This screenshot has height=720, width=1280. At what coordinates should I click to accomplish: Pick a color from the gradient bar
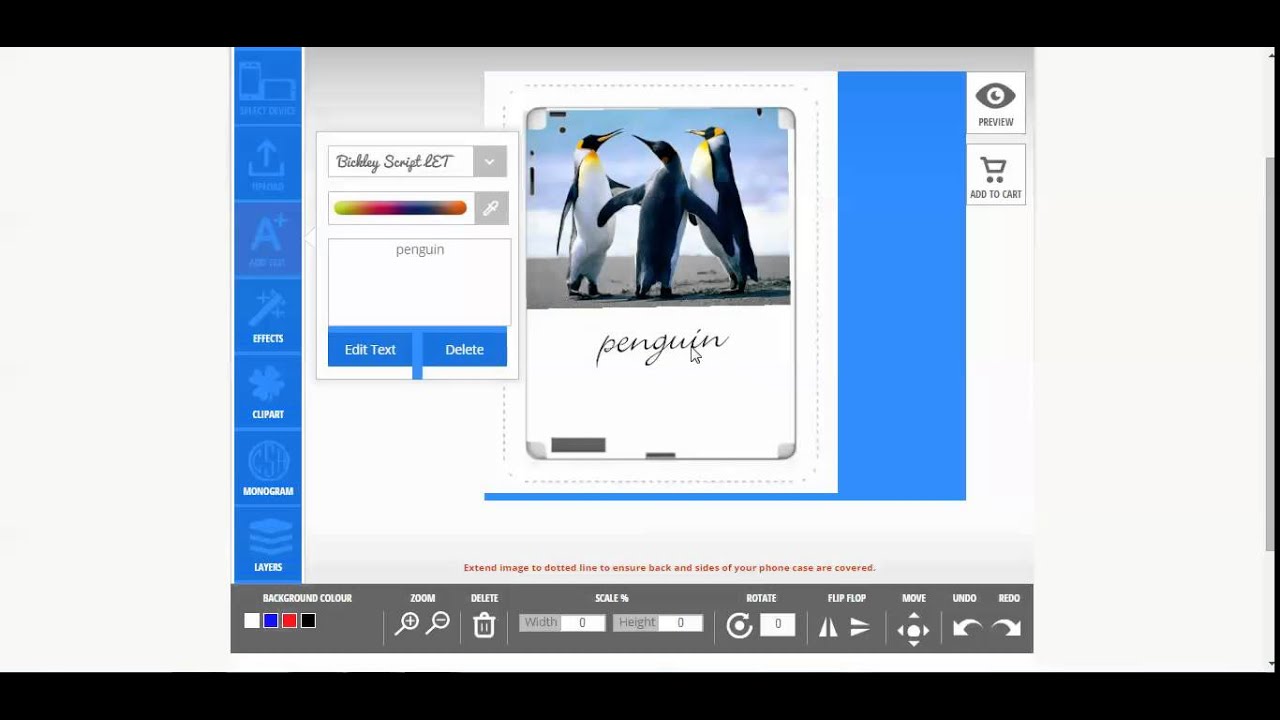coord(400,208)
